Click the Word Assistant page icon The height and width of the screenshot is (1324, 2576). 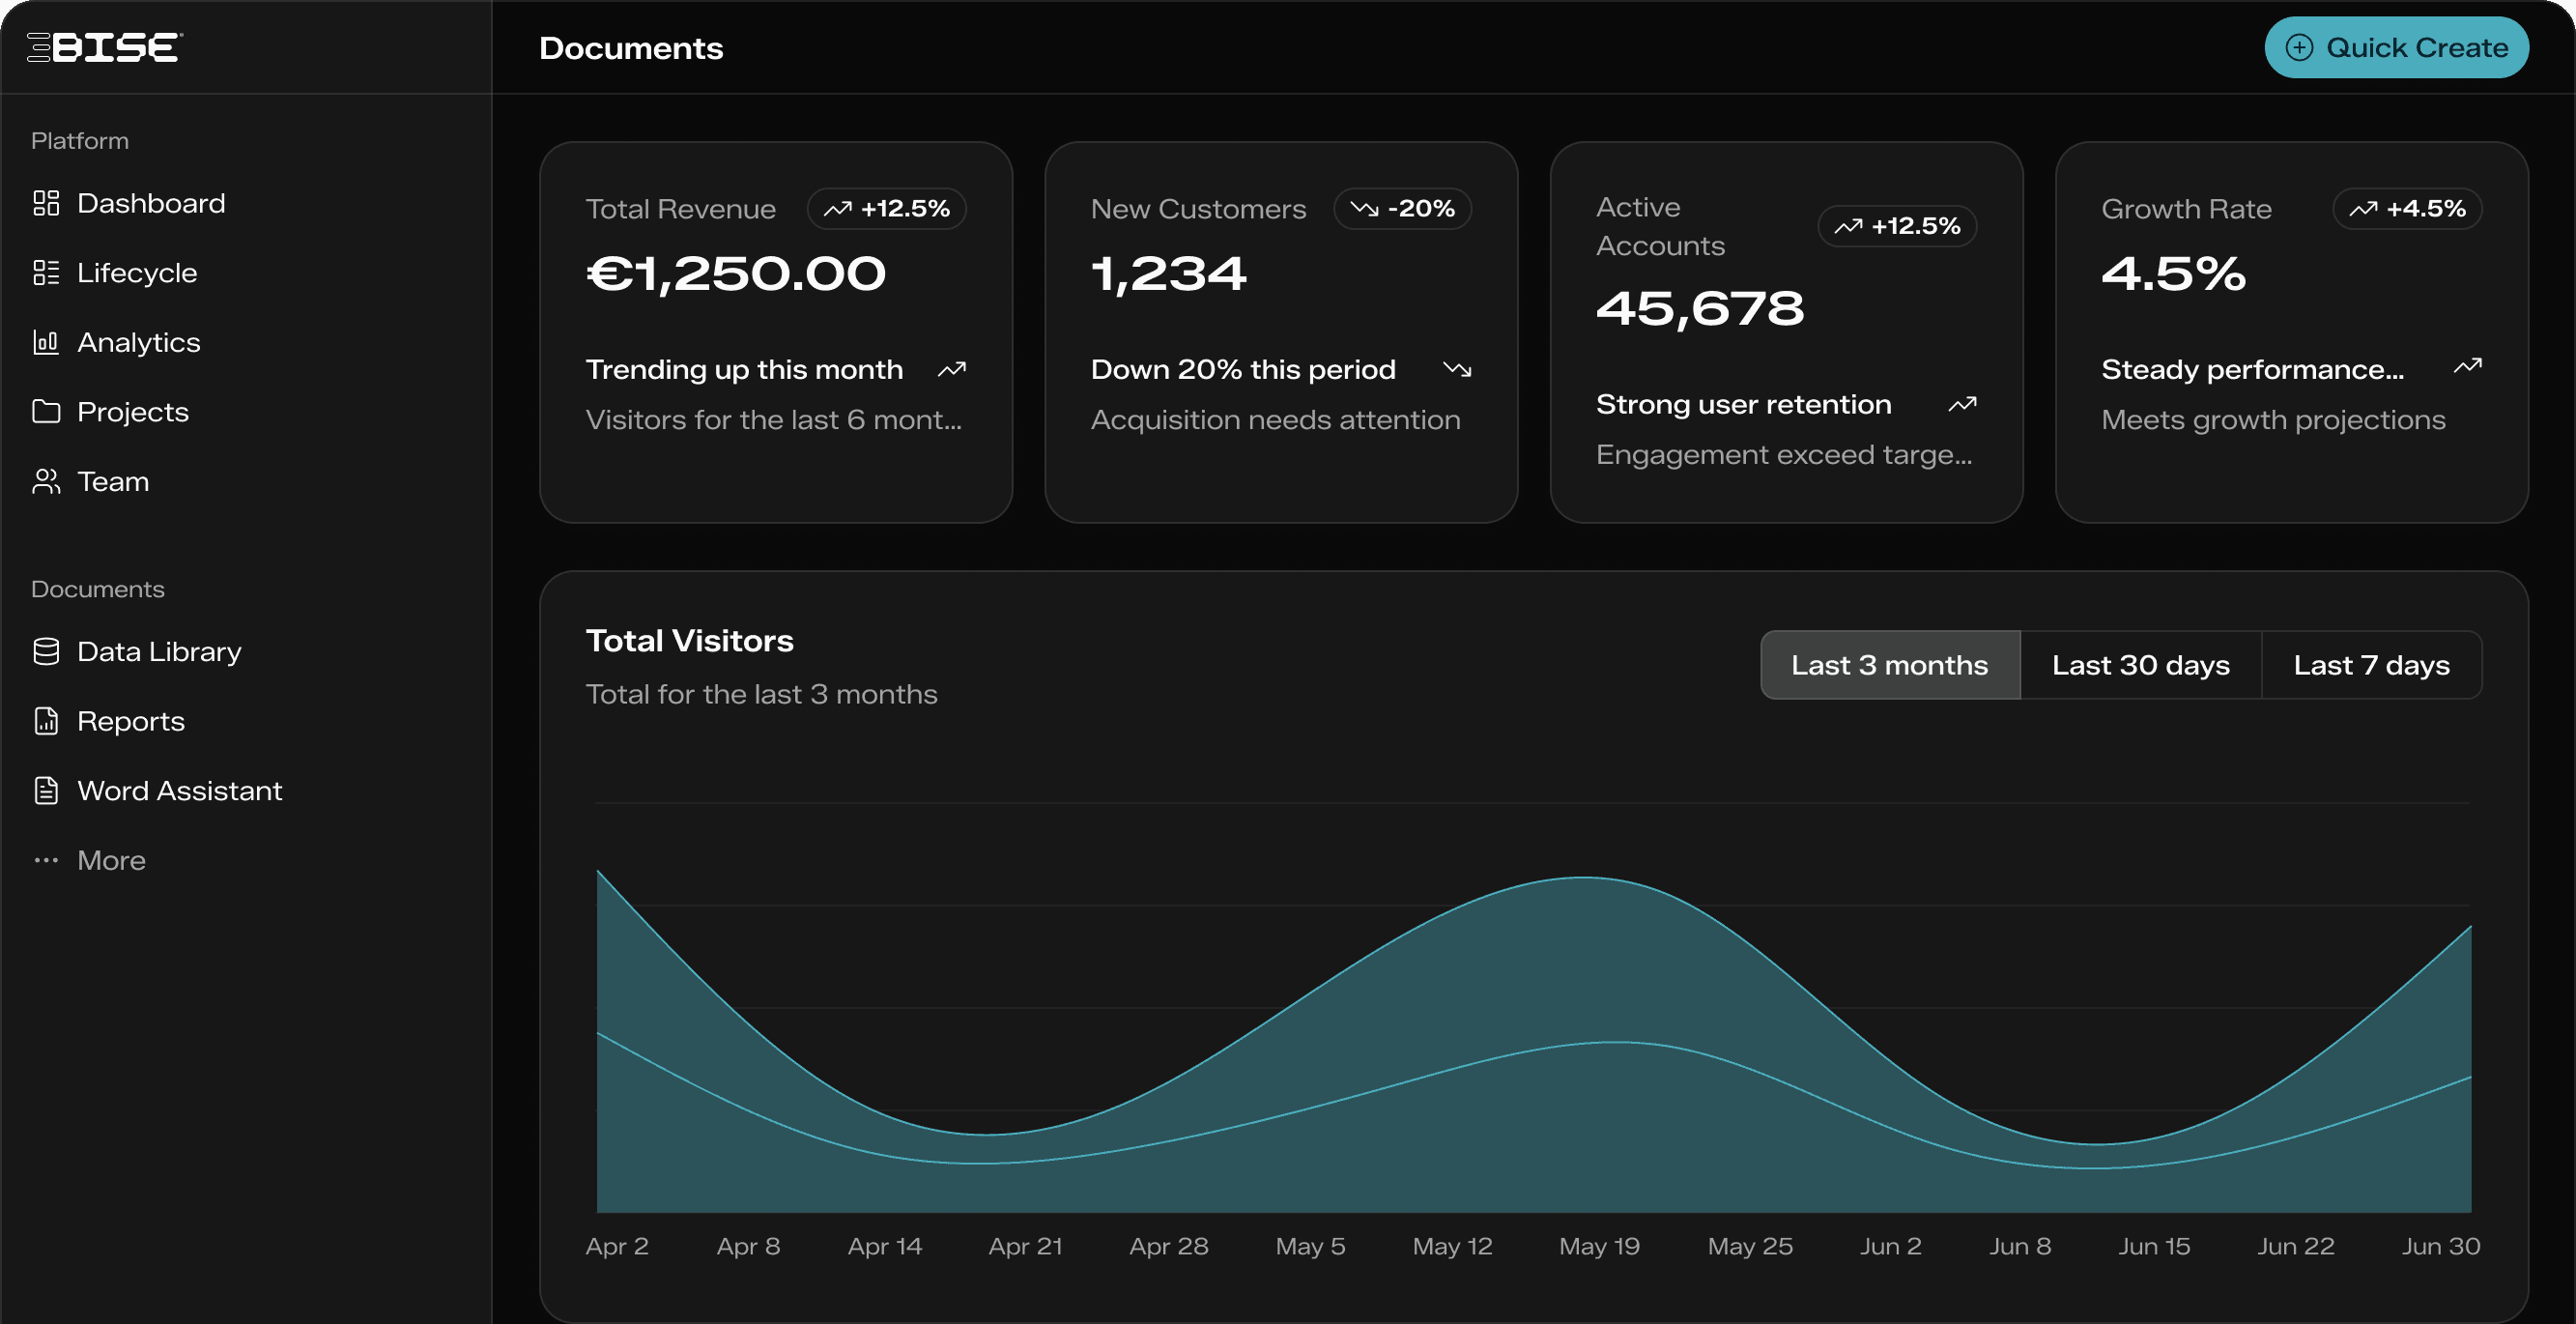pos(46,790)
